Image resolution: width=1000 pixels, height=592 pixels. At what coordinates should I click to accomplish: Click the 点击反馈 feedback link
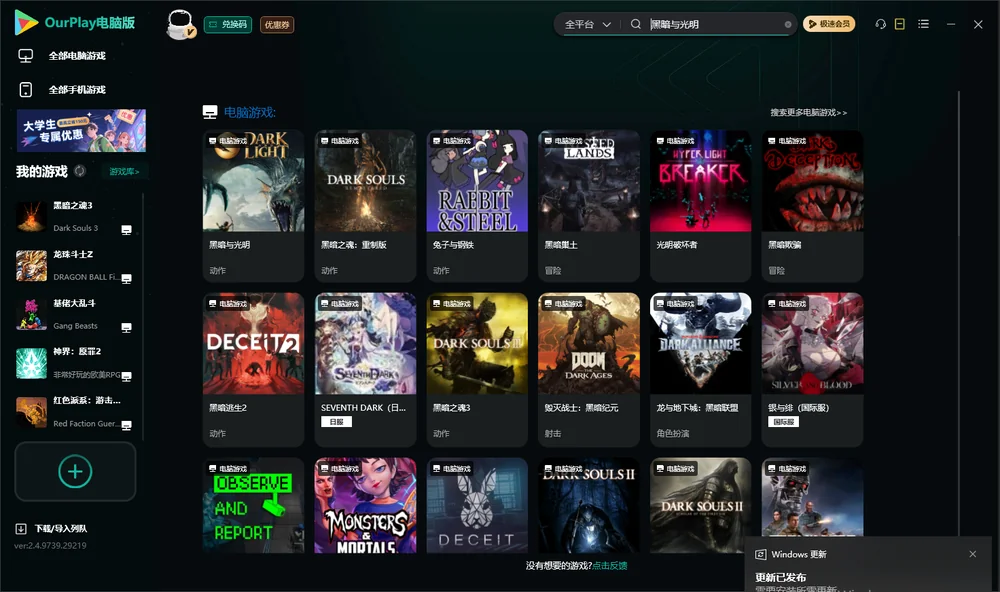pyautogui.click(x=610, y=565)
